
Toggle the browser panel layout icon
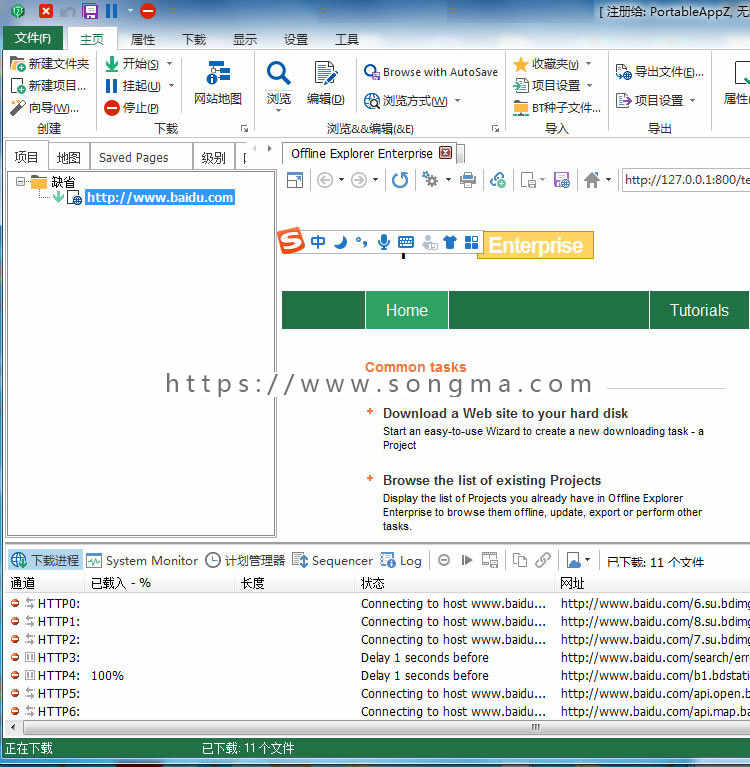click(x=295, y=180)
